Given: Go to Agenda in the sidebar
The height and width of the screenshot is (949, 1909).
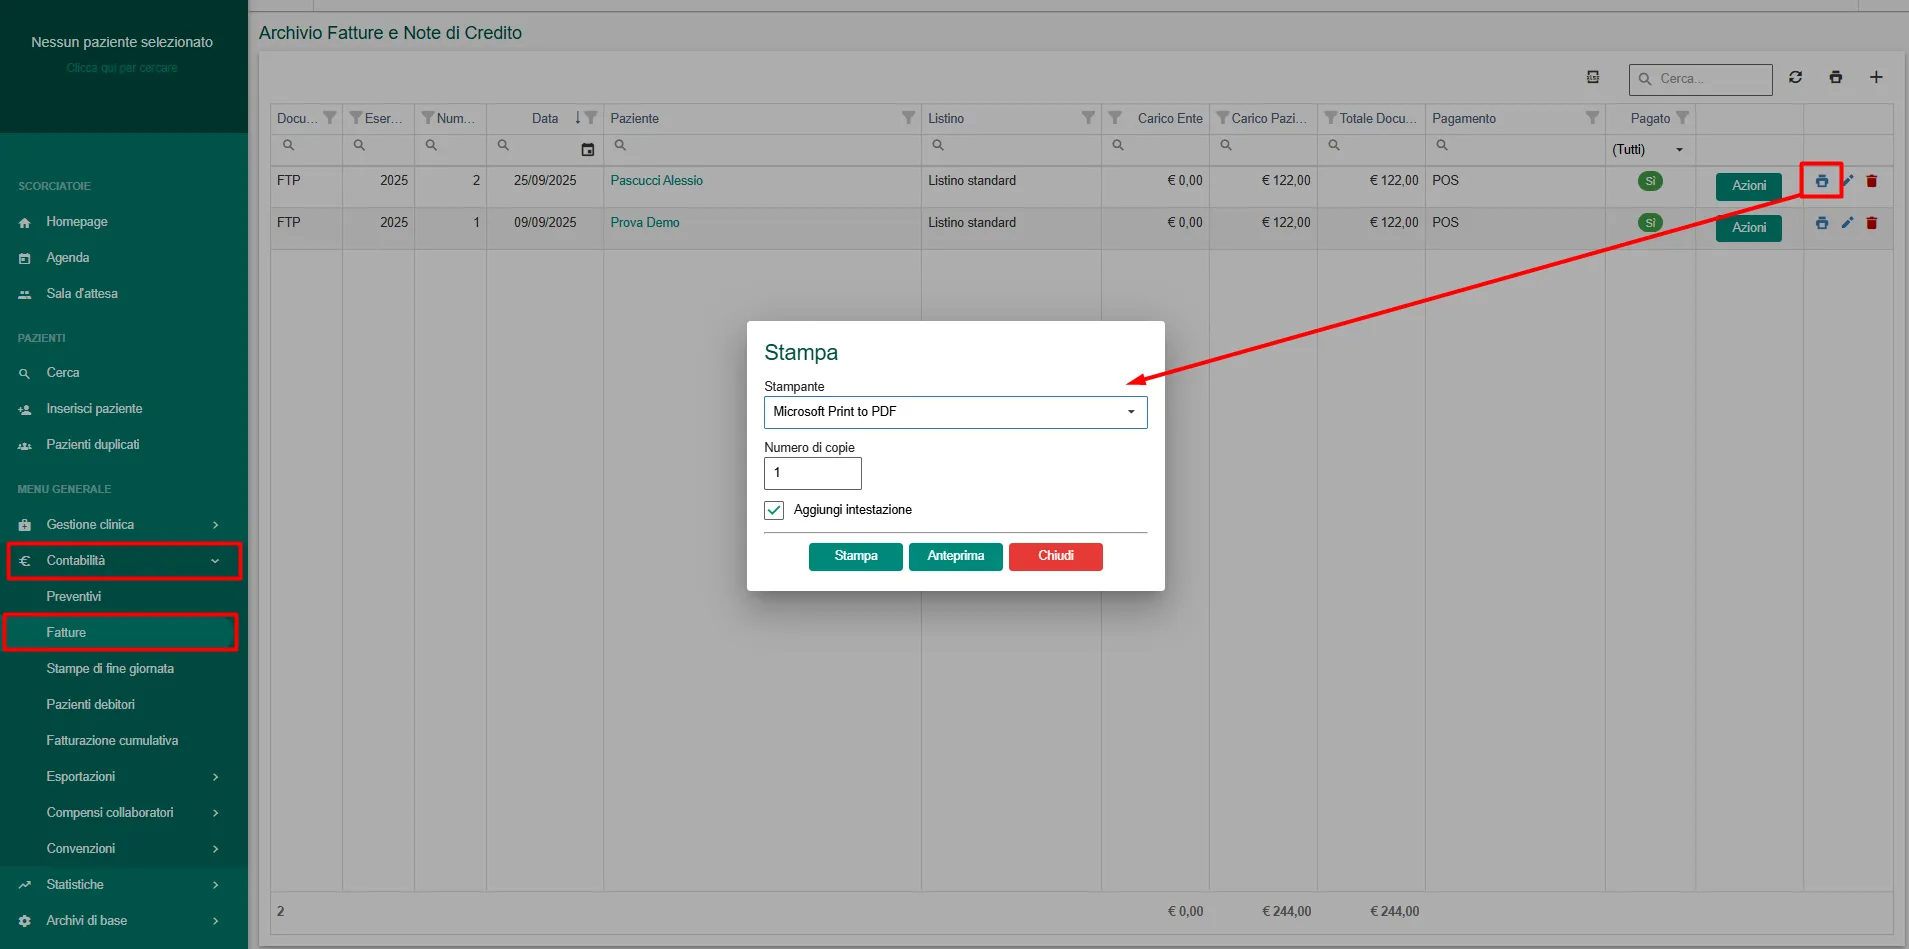Looking at the screenshot, I should [68, 258].
